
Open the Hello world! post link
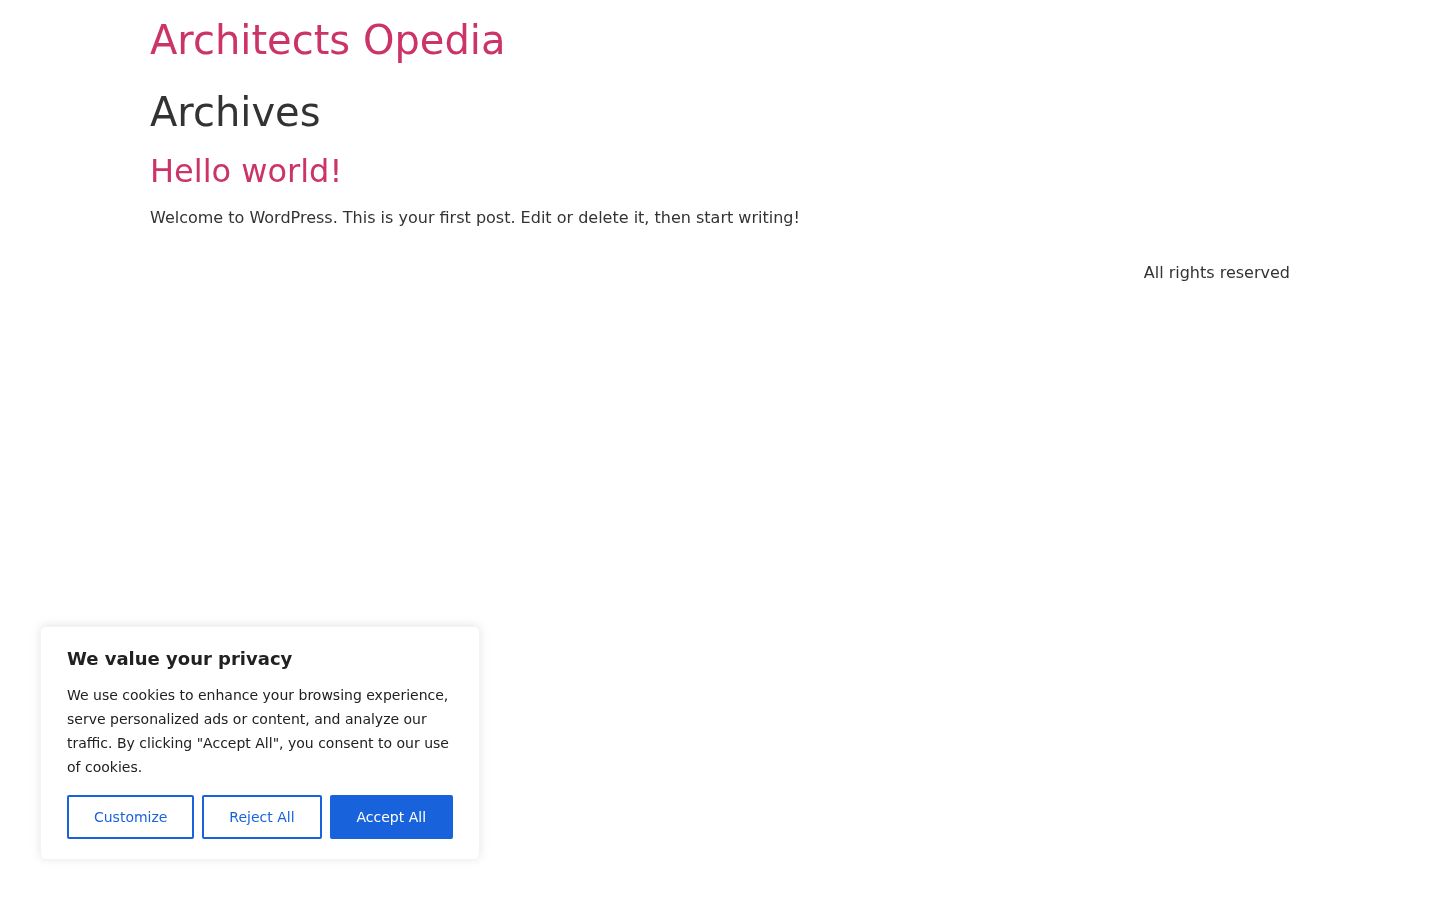tap(246, 171)
